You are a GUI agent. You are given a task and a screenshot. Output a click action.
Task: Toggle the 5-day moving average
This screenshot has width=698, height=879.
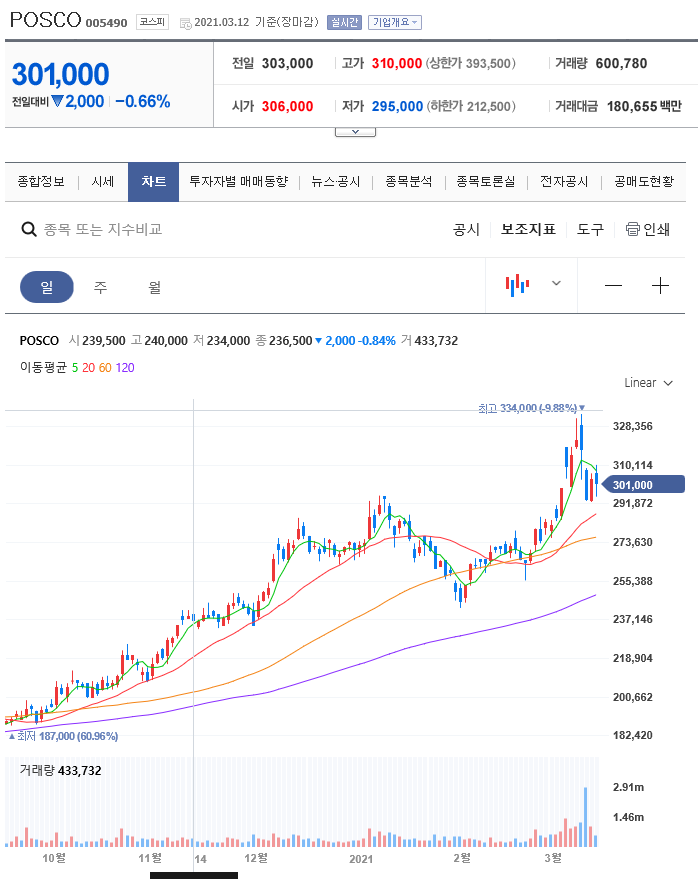(x=75, y=368)
